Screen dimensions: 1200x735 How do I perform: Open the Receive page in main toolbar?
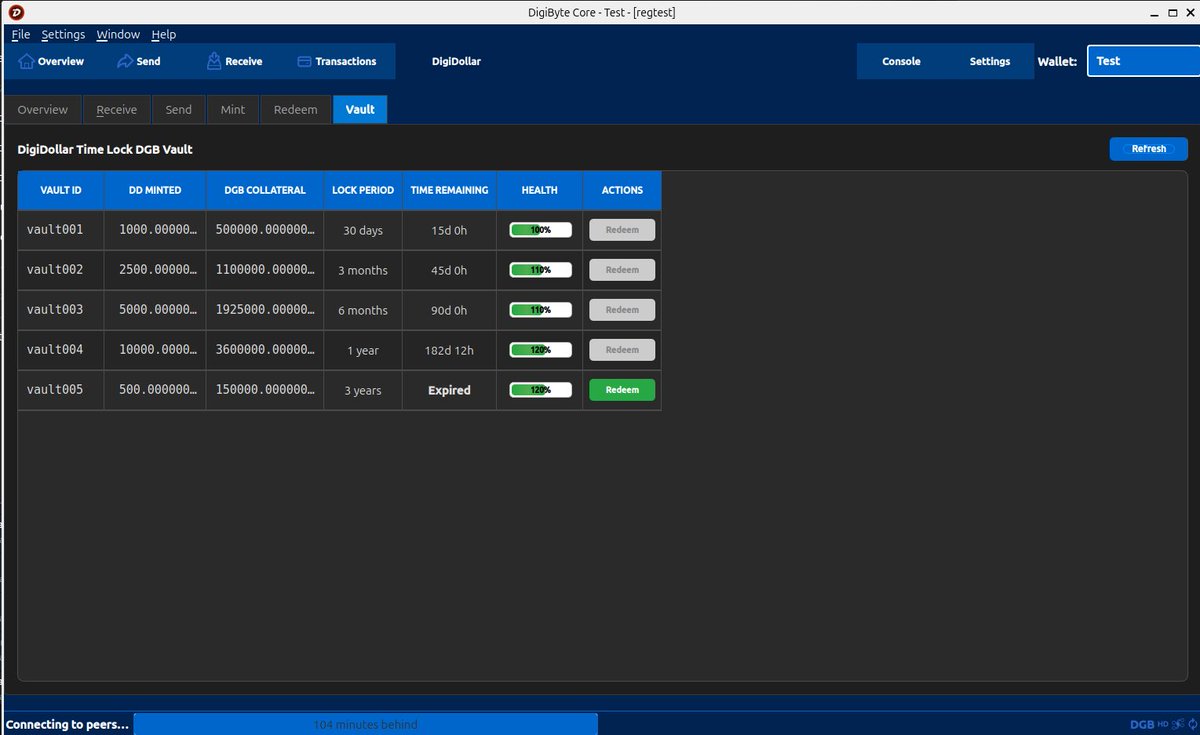[235, 61]
